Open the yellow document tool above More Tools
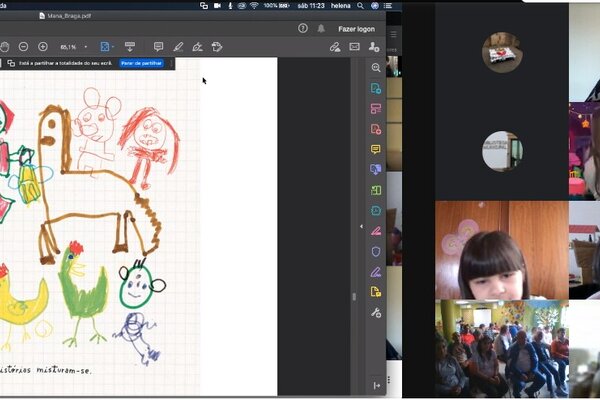This screenshot has height=400, width=600. coord(376,292)
